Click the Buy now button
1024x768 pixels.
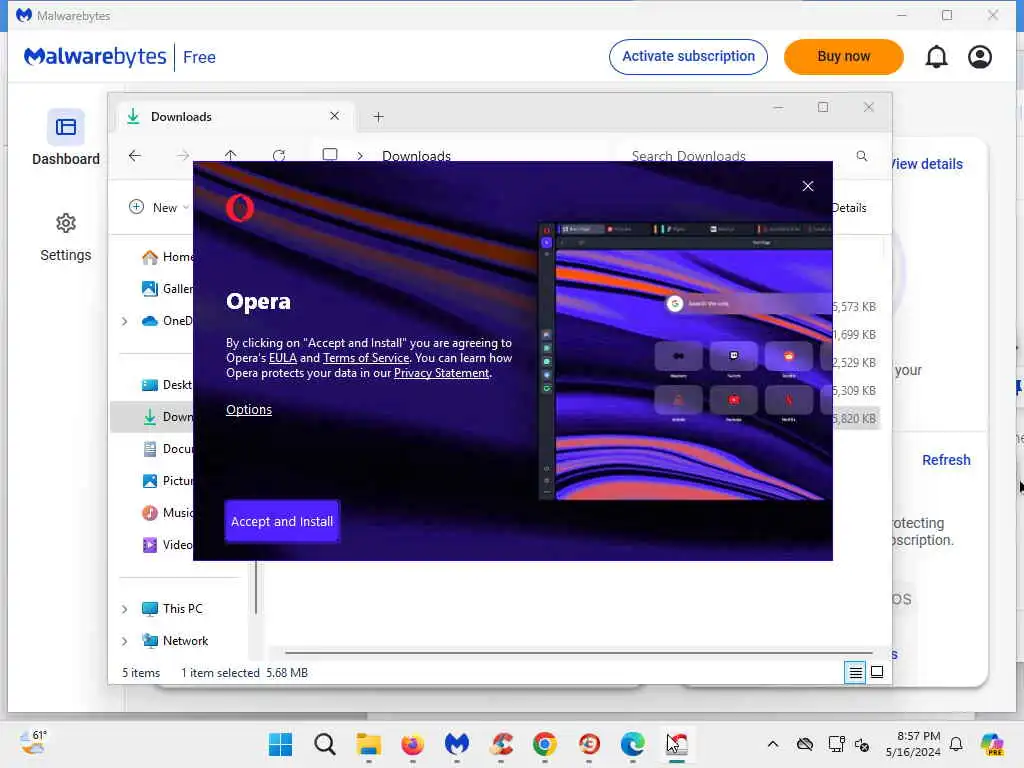tap(844, 57)
